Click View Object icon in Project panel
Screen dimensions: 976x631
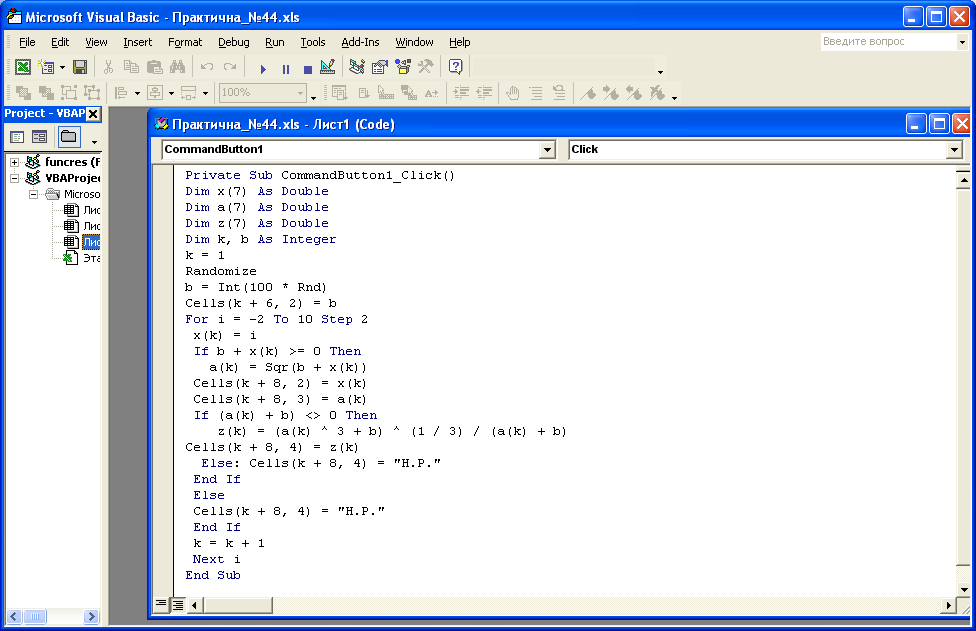(39, 137)
